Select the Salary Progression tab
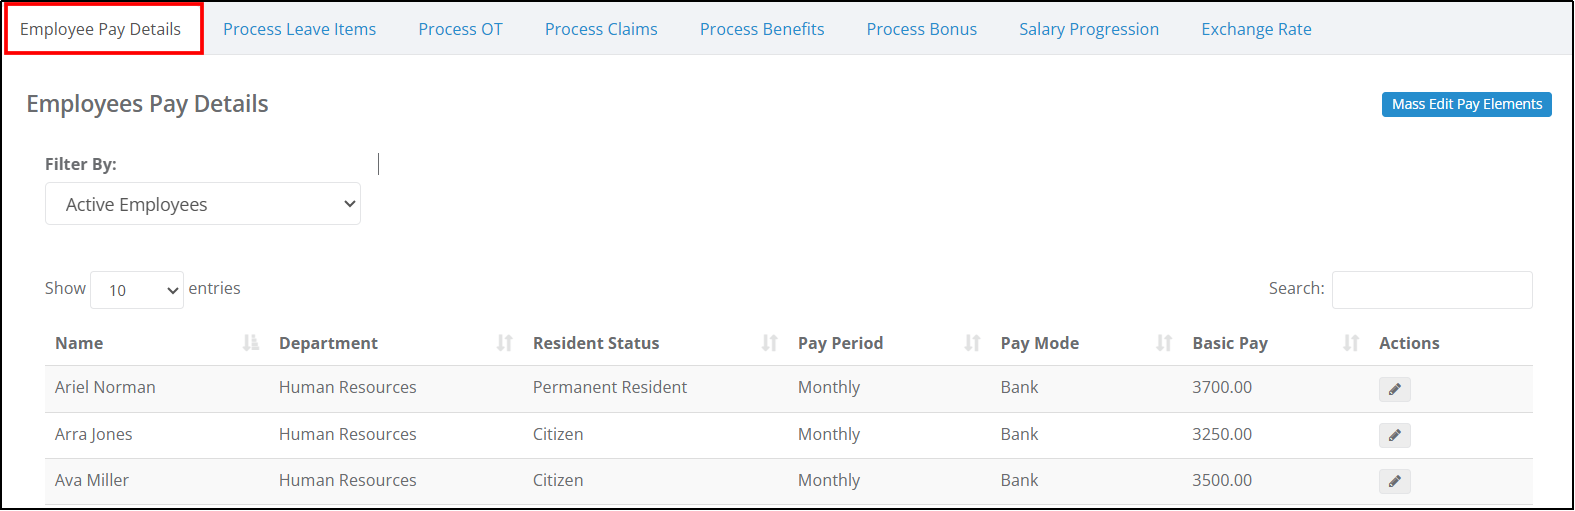Screen dimensions: 1575x511 click(1089, 29)
